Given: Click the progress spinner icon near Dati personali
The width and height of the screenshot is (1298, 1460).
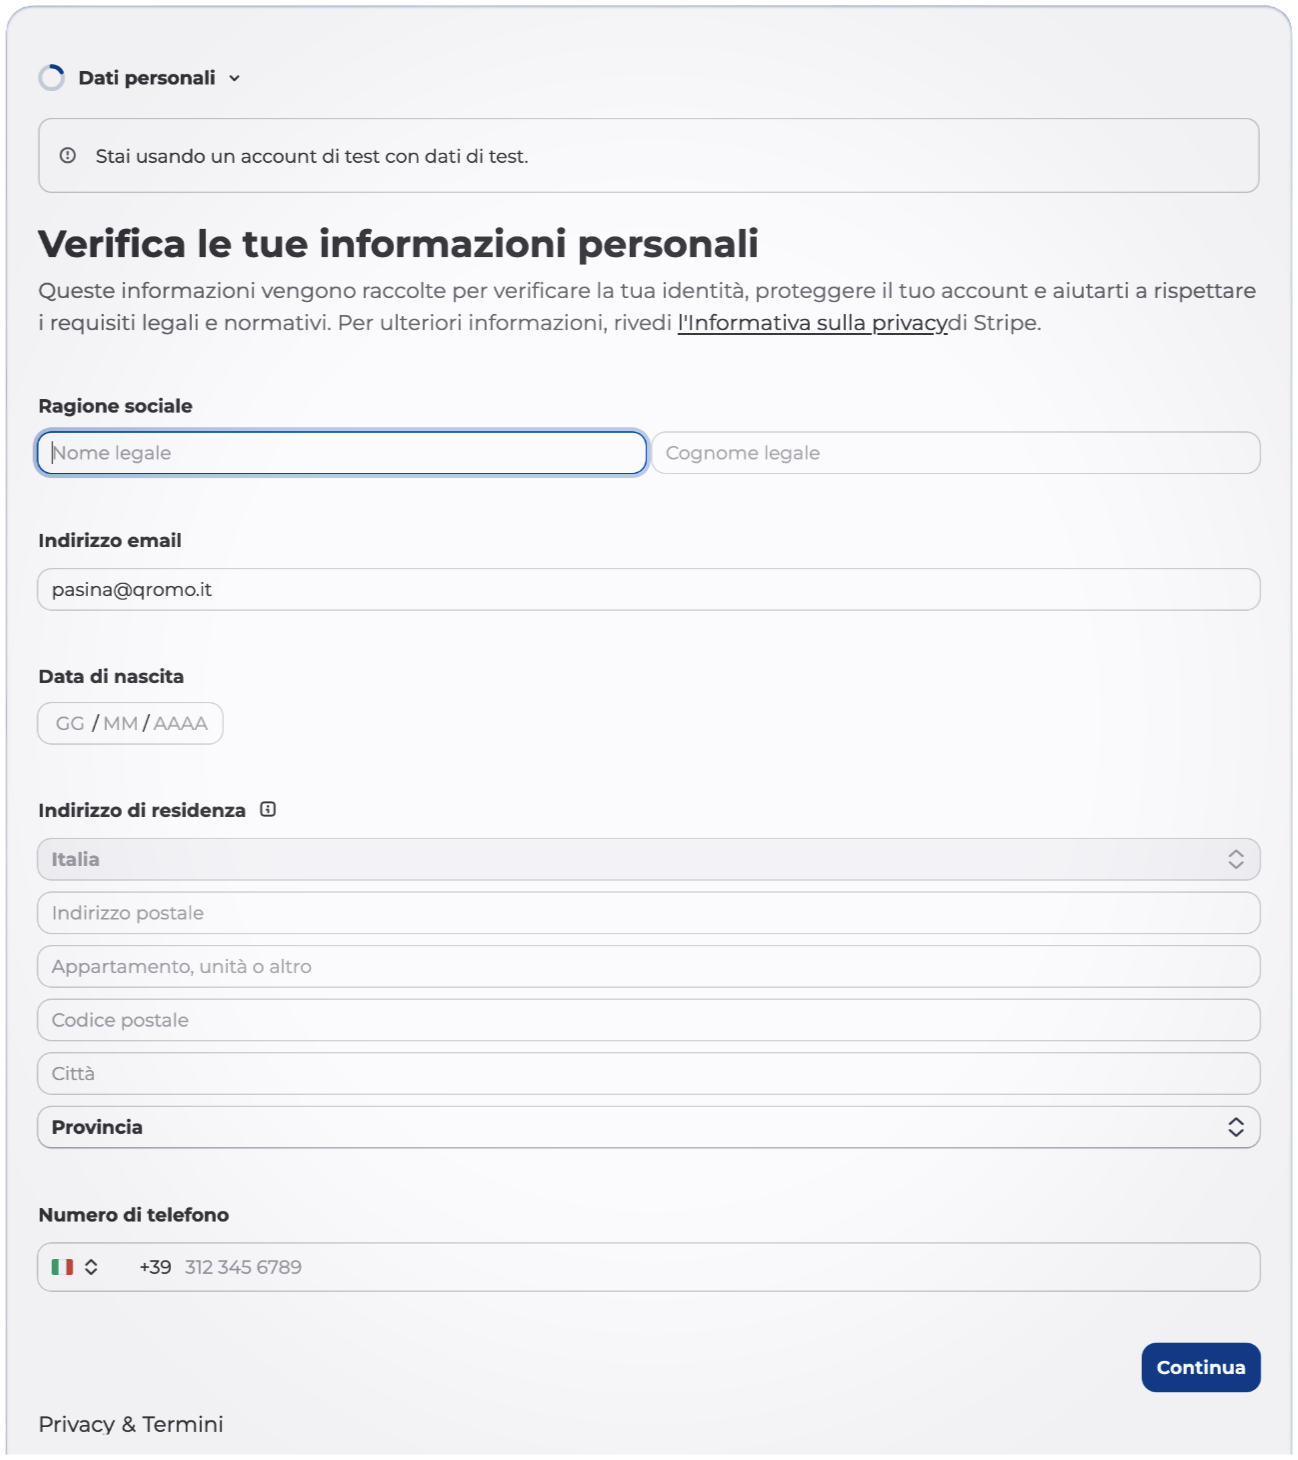Looking at the screenshot, I should point(52,78).
